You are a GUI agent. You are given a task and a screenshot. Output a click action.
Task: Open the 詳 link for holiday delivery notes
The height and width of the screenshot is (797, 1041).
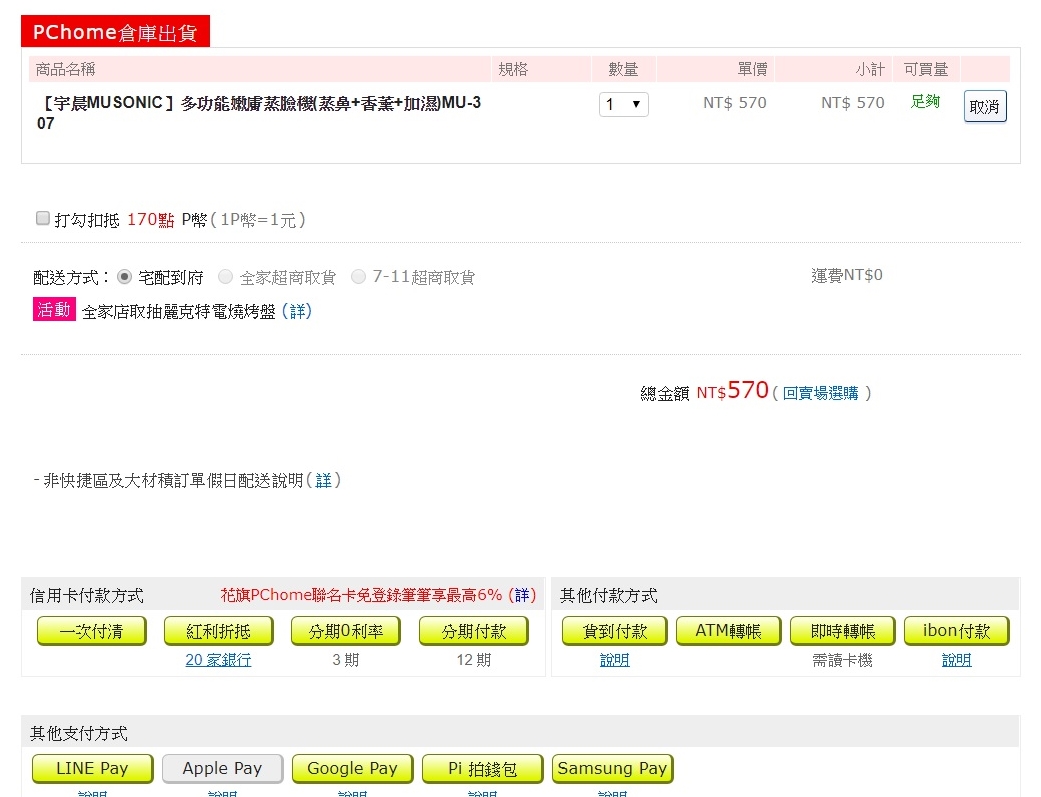click(323, 480)
